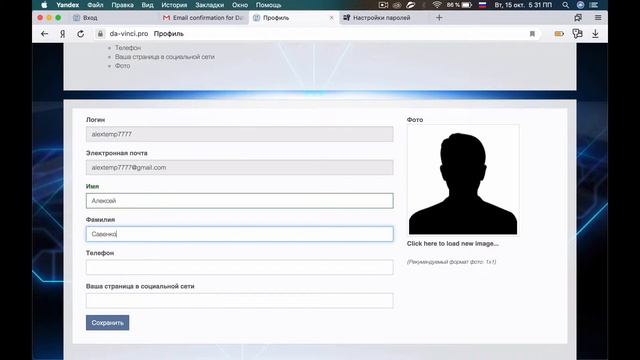Open the battery status in menu bar

[x=460, y=5]
